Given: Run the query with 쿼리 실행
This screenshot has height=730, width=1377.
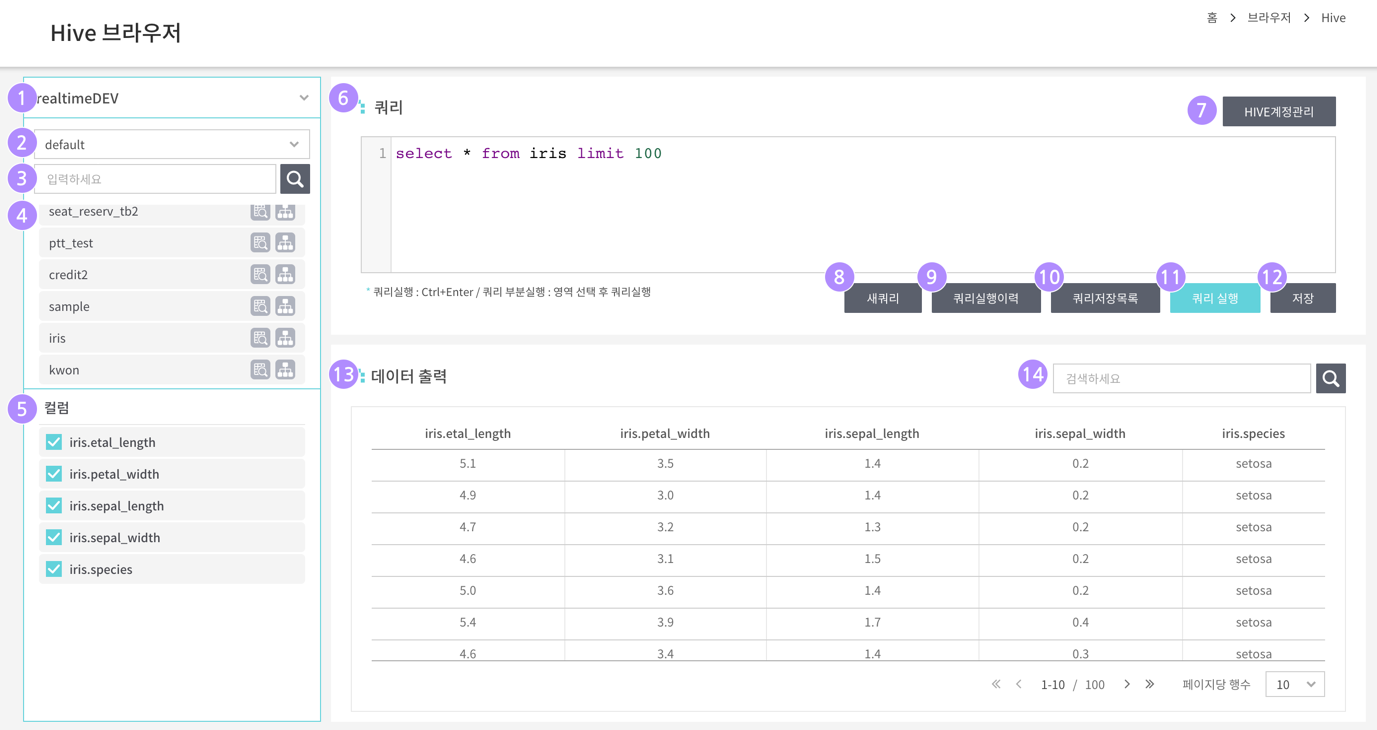Looking at the screenshot, I should 1215,298.
